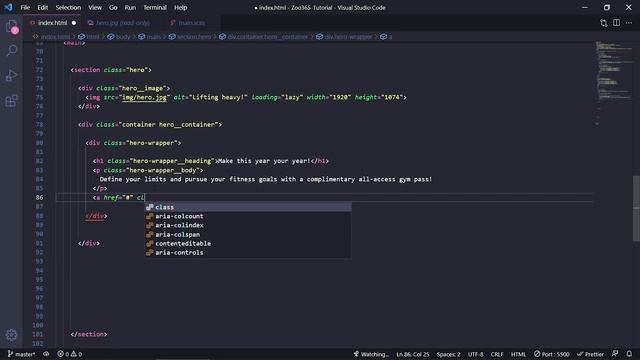Click the Prettier status item
Image resolution: width=640 pixels, height=360 pixels.
pos(590,354)
